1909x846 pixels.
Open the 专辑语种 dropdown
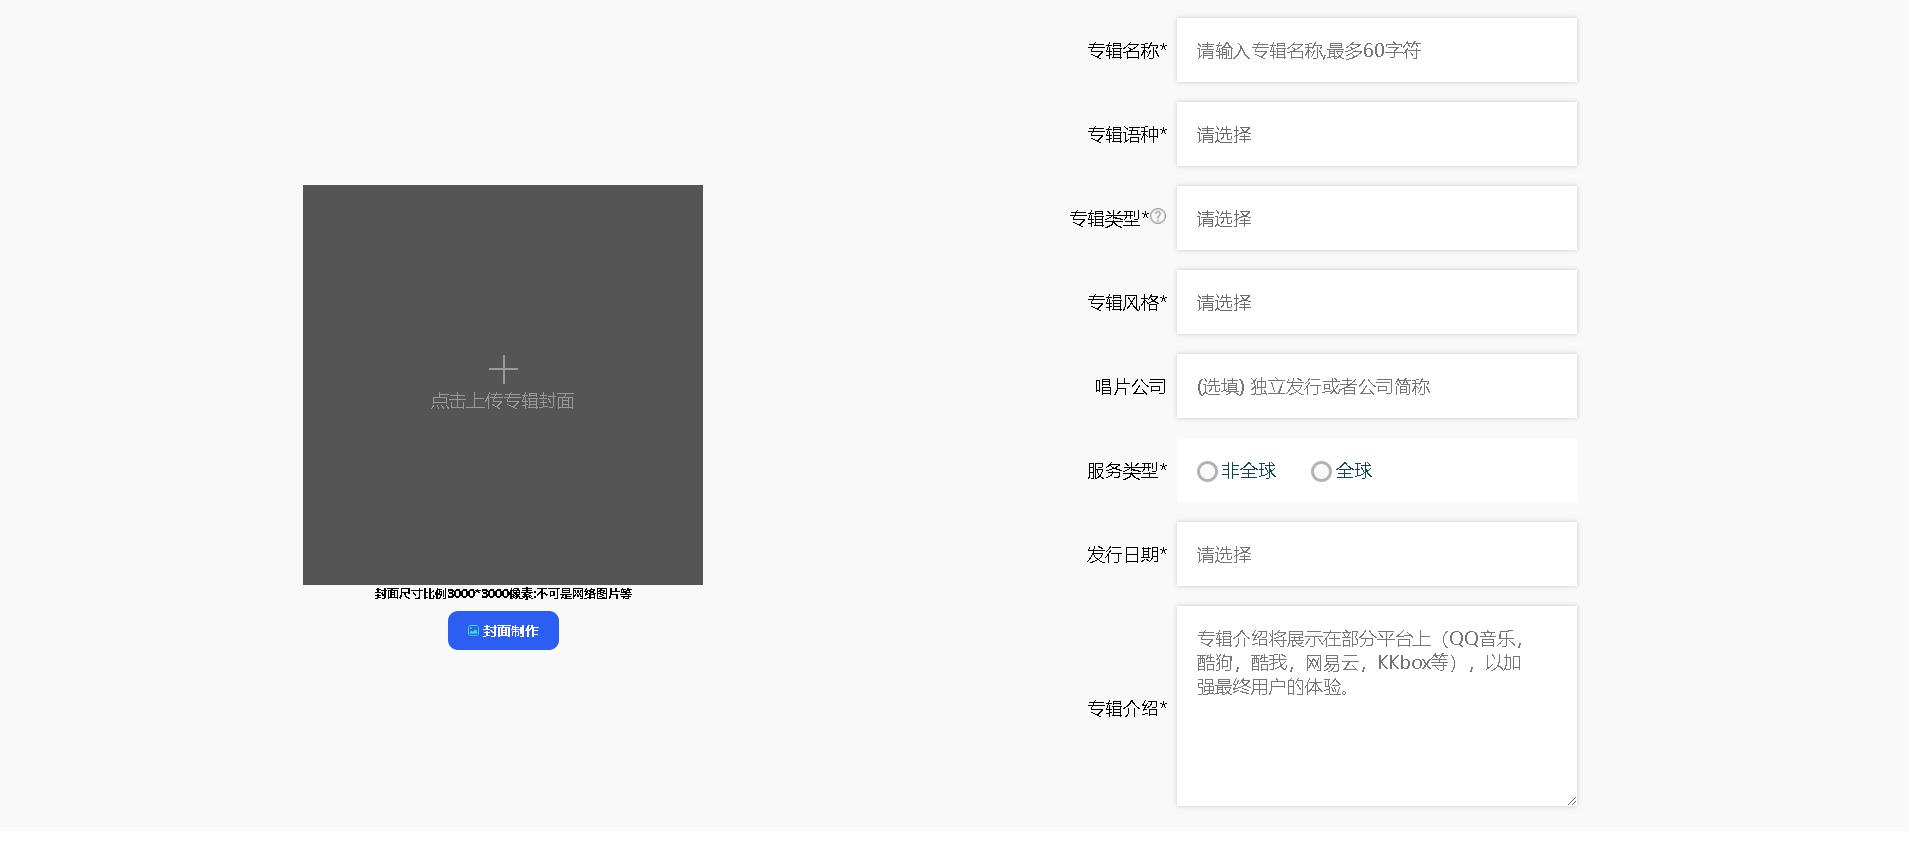(x=1376, y=134)
